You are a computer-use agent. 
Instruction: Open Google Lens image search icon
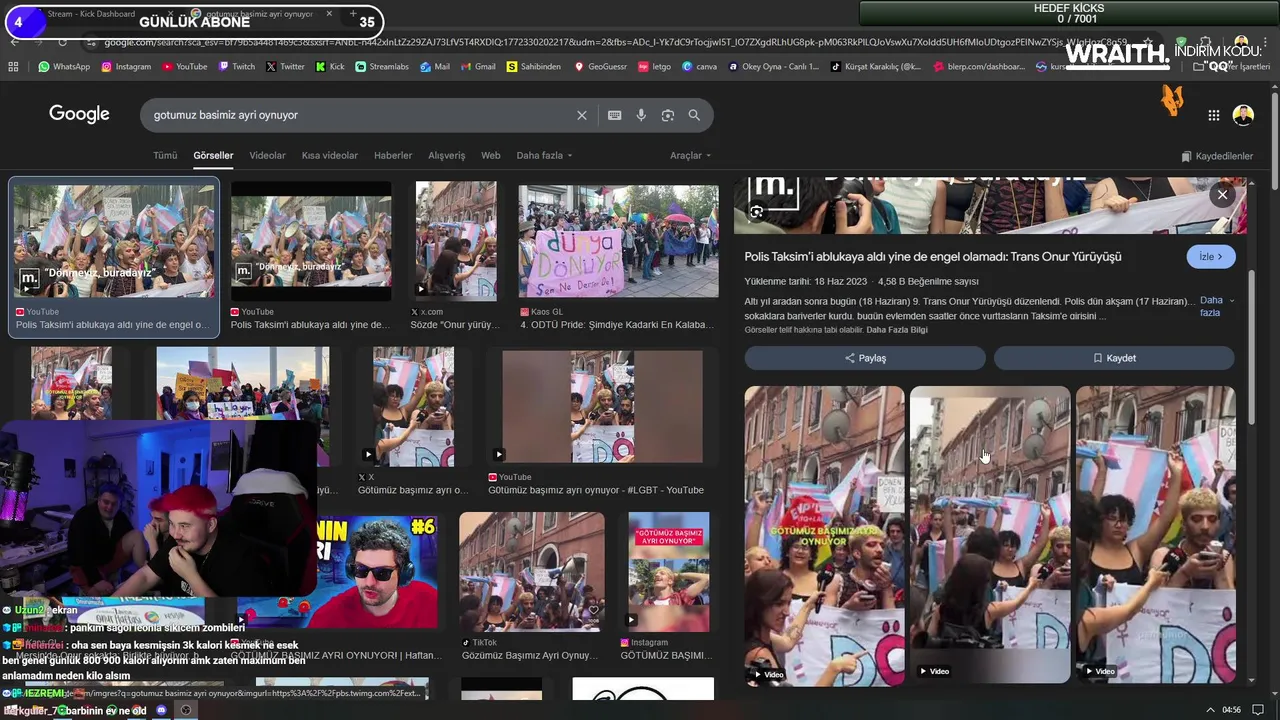(668, 115)
